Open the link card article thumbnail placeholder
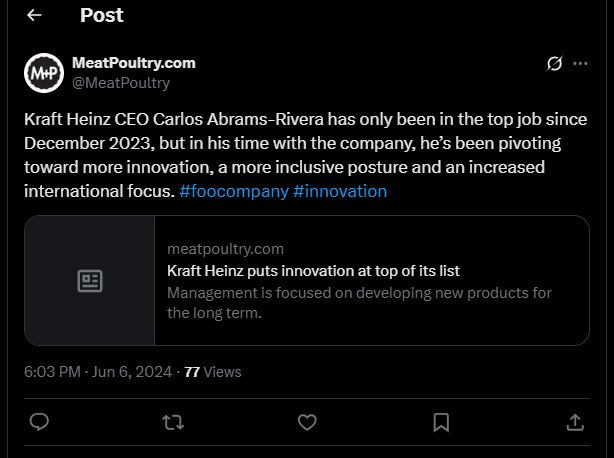Screen dimensions: 614x458 (90, 281)
